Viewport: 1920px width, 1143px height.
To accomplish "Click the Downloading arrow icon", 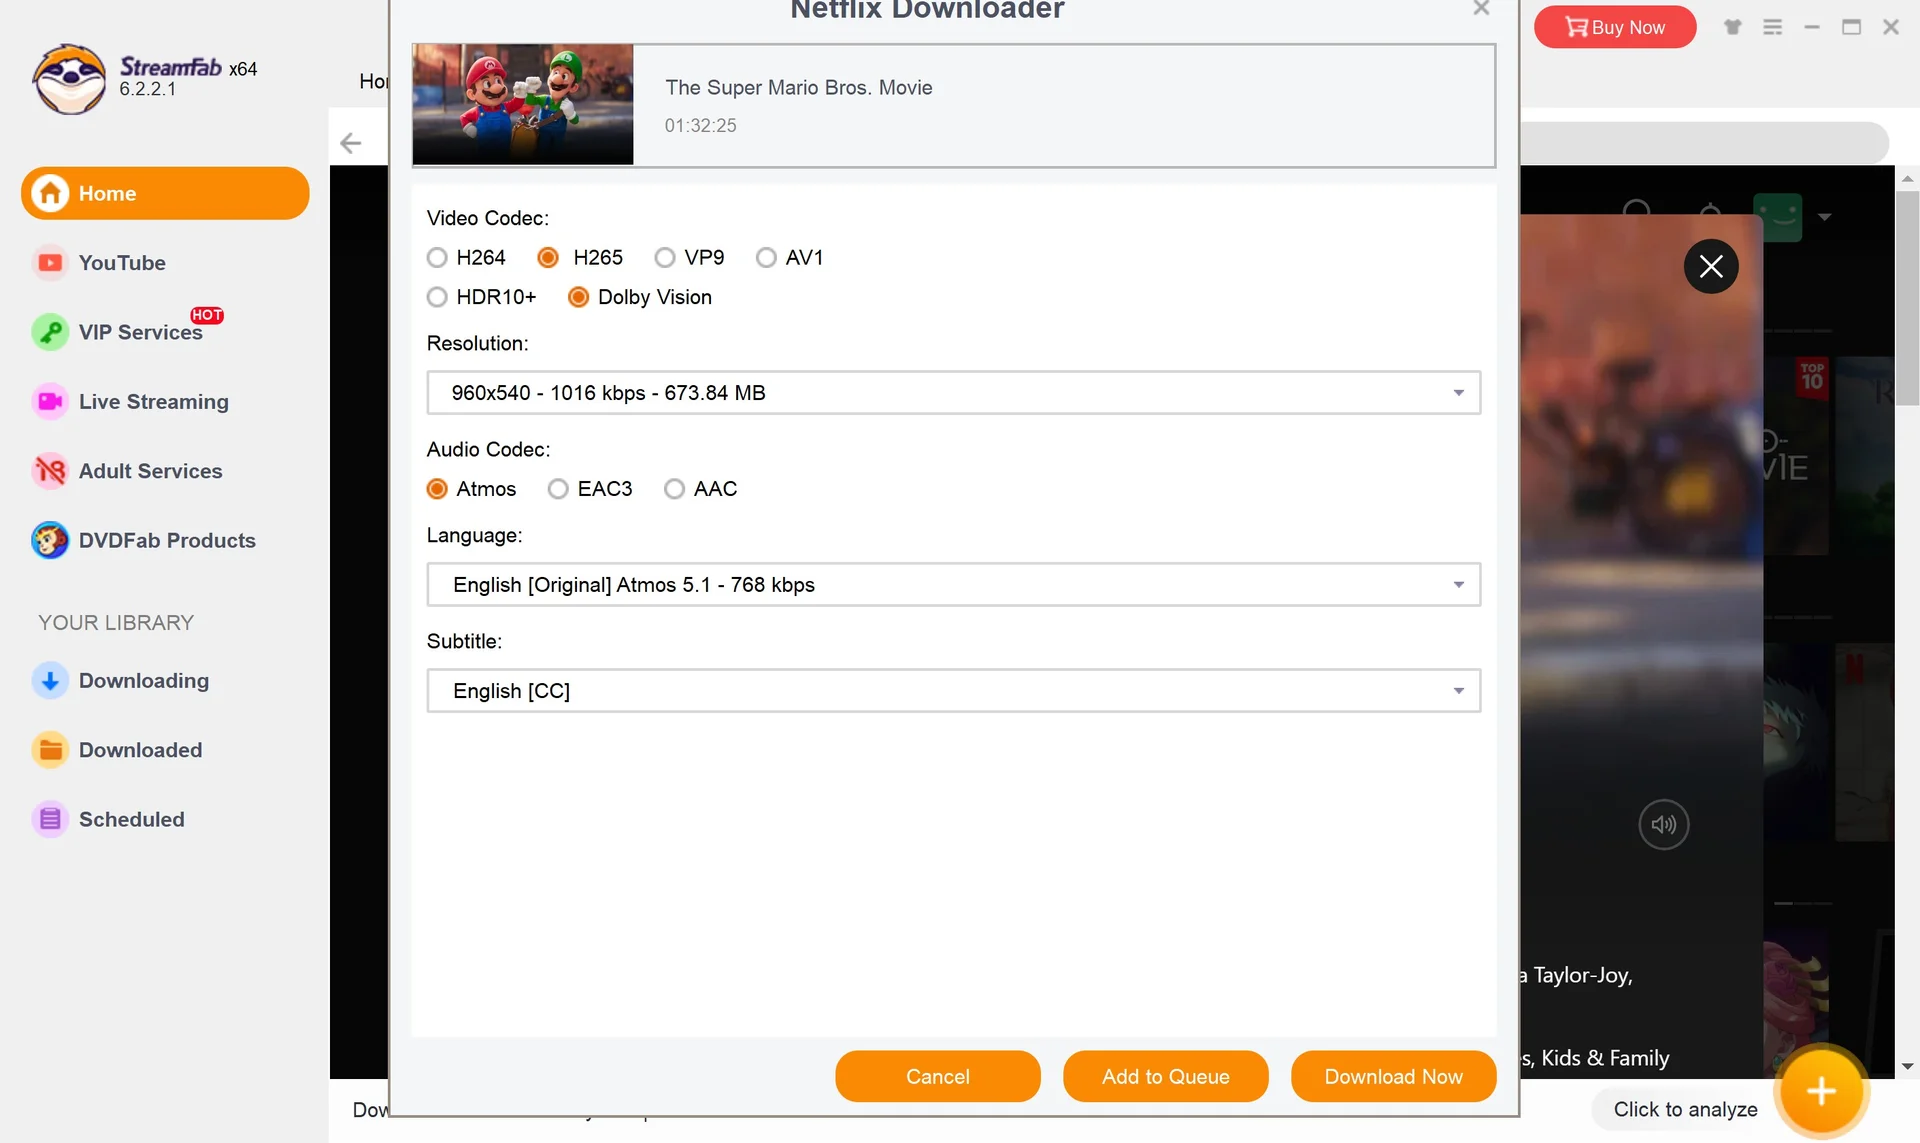I will point(50,681).
